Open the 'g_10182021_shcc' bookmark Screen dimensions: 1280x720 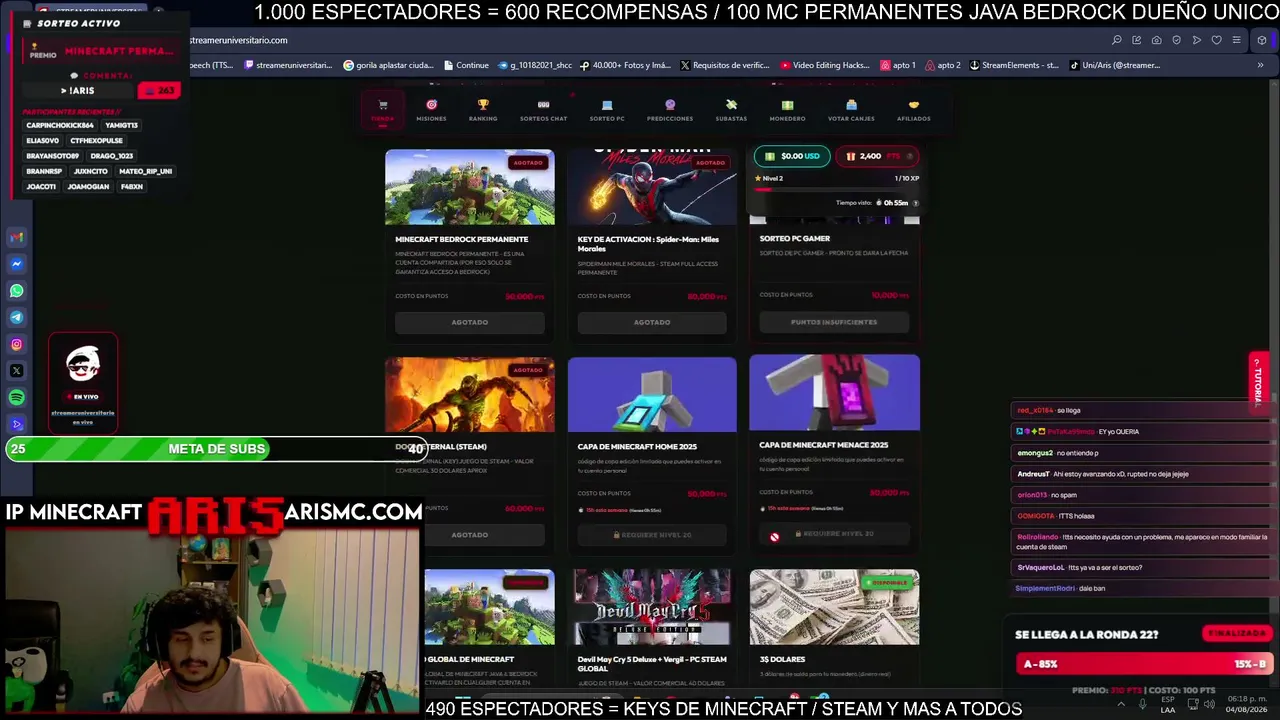pyautogui.click(x=534, y=65)
